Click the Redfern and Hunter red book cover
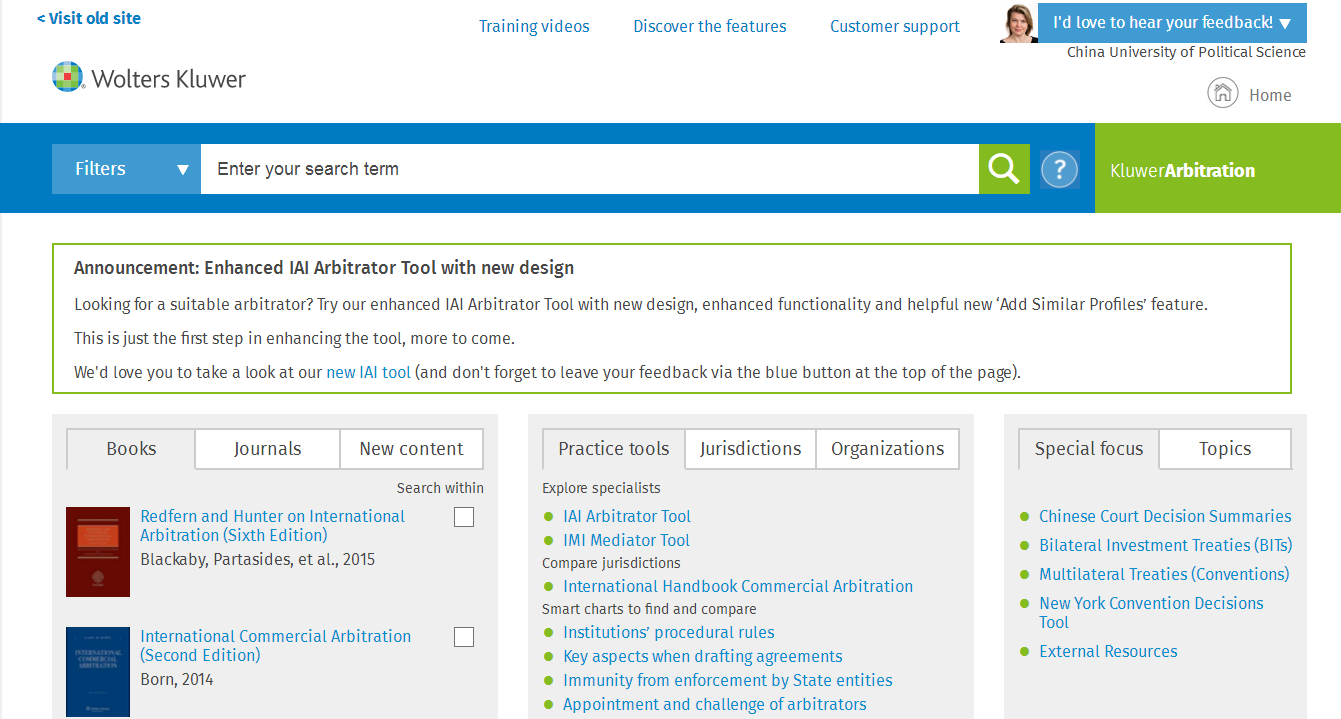 (x=98, y=552)
